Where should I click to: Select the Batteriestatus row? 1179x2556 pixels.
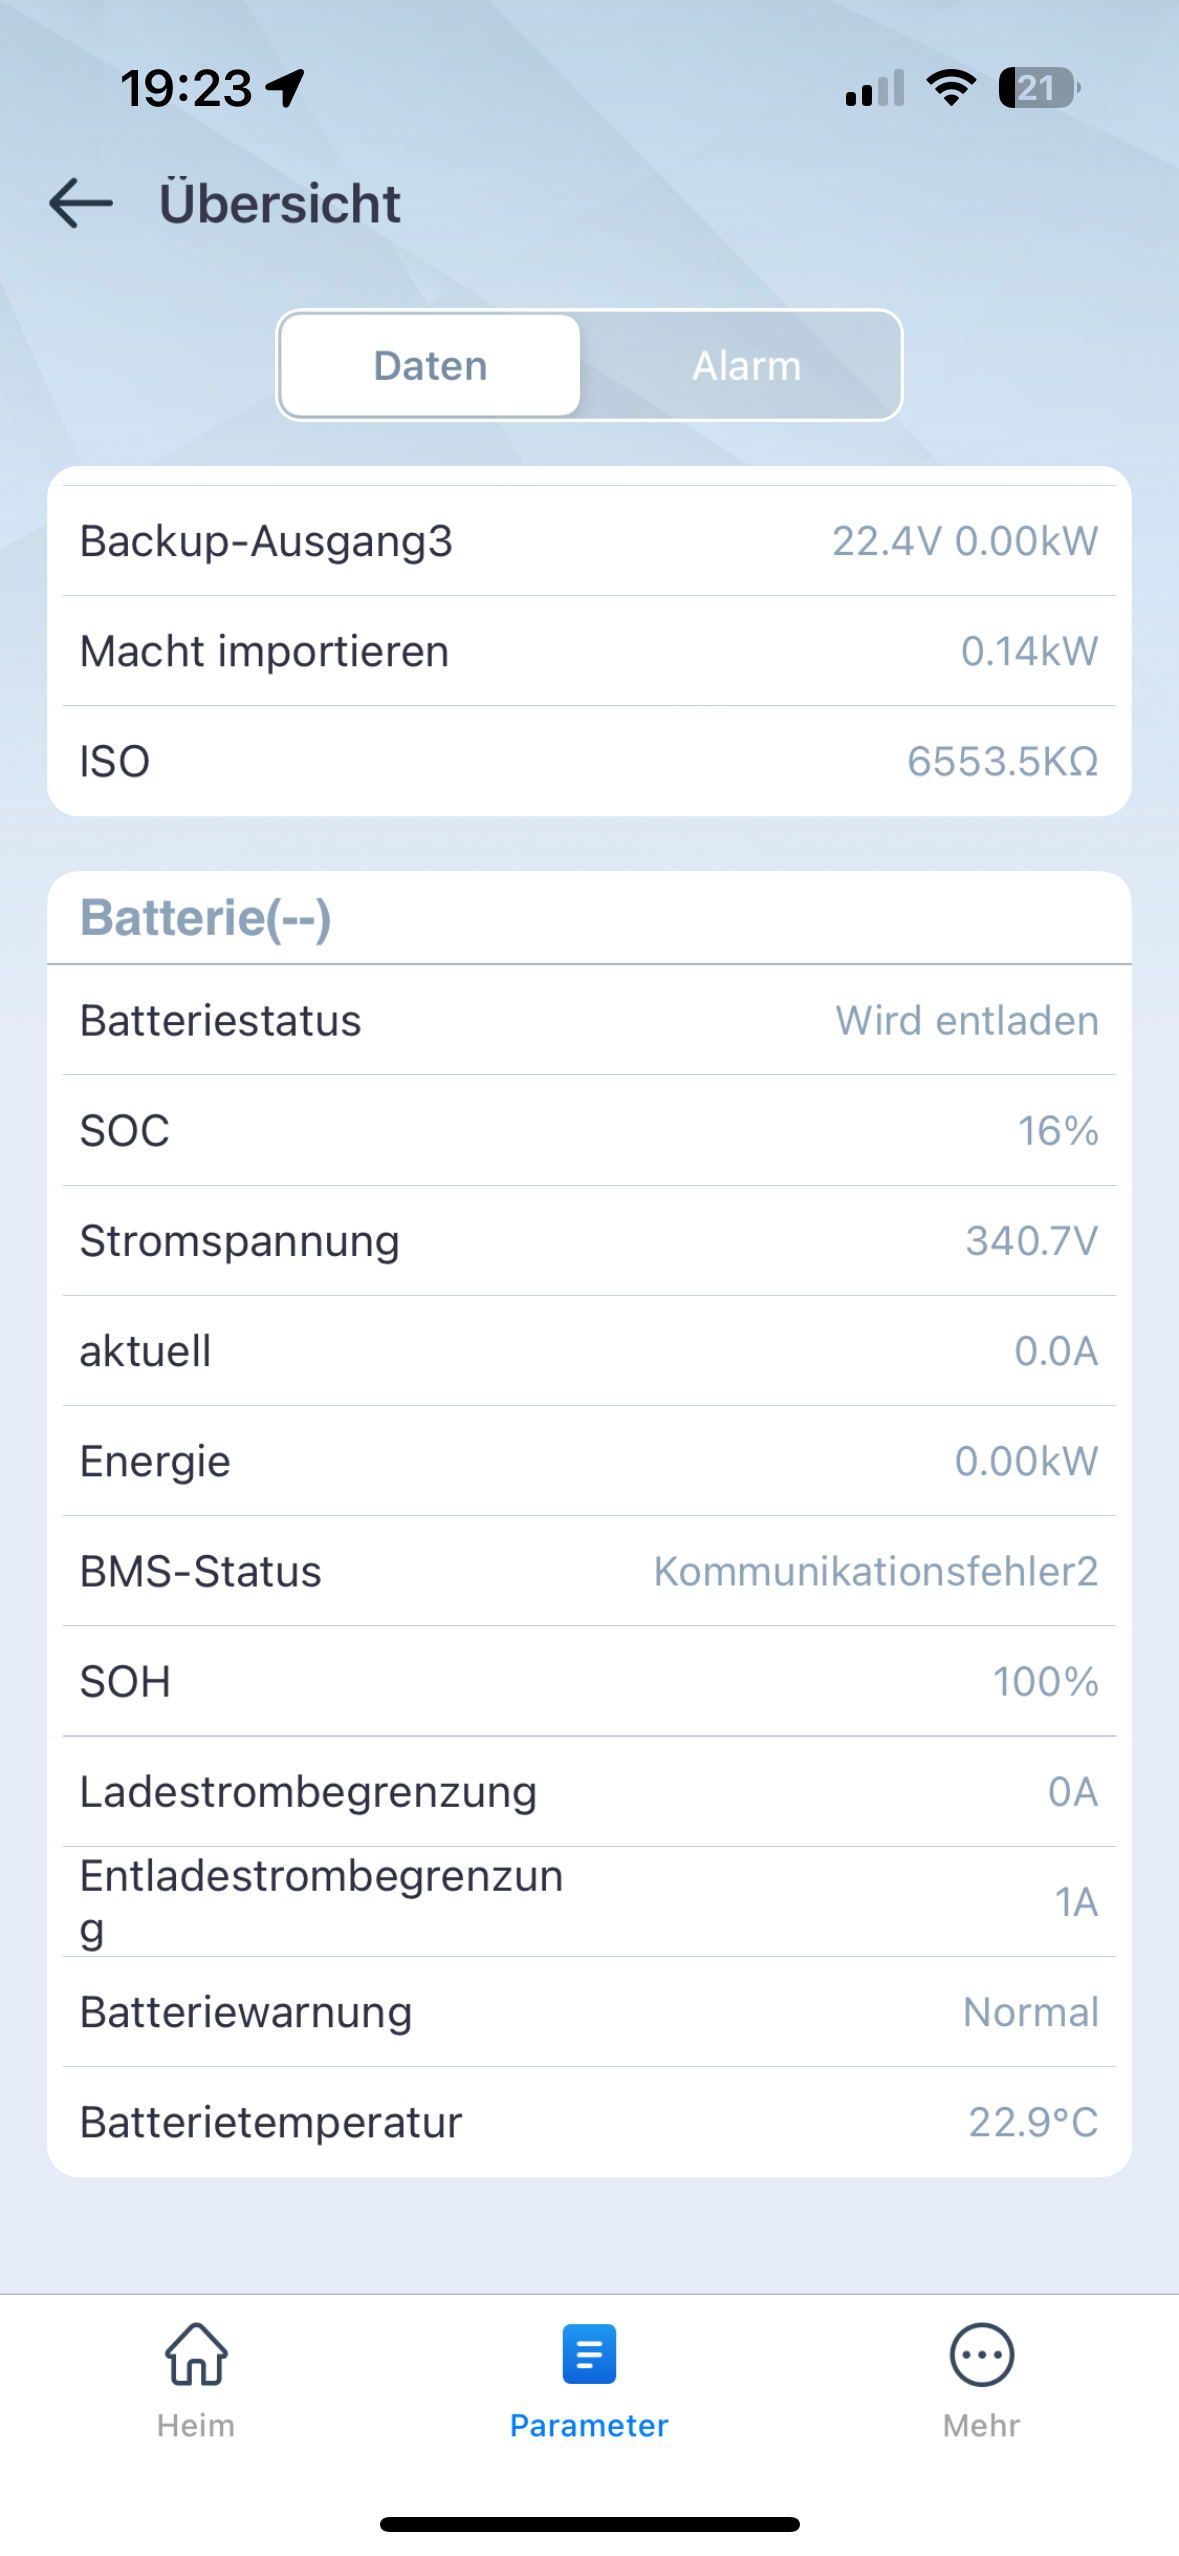point(589,1021)
